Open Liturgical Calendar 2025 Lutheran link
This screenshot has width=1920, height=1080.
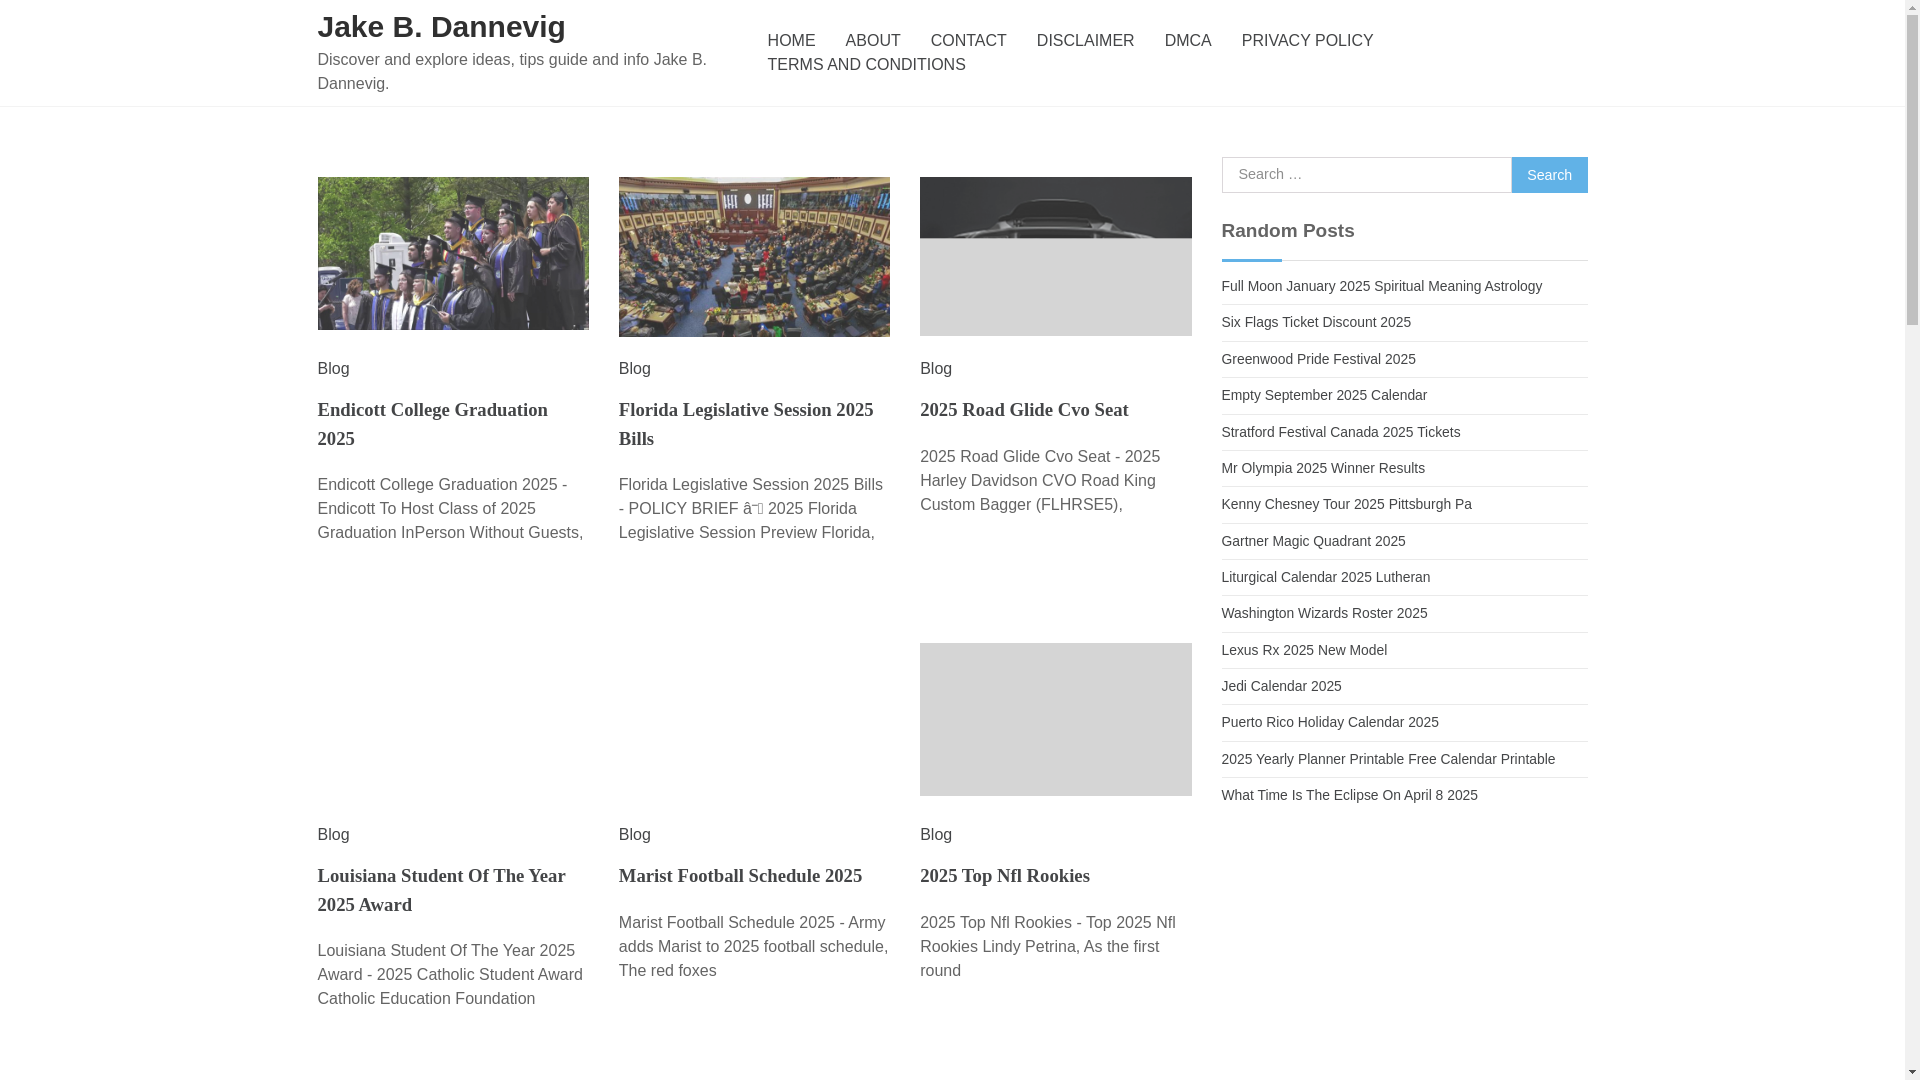pos(1326,577)
